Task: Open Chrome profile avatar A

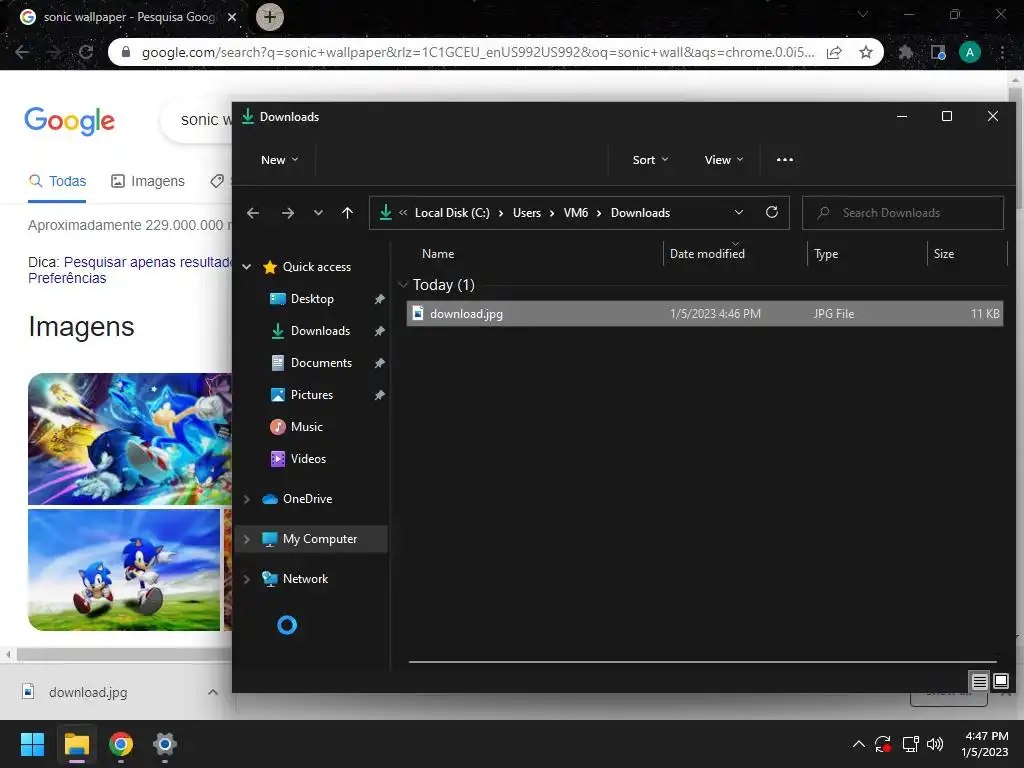Action: click(x=970, y=52)
